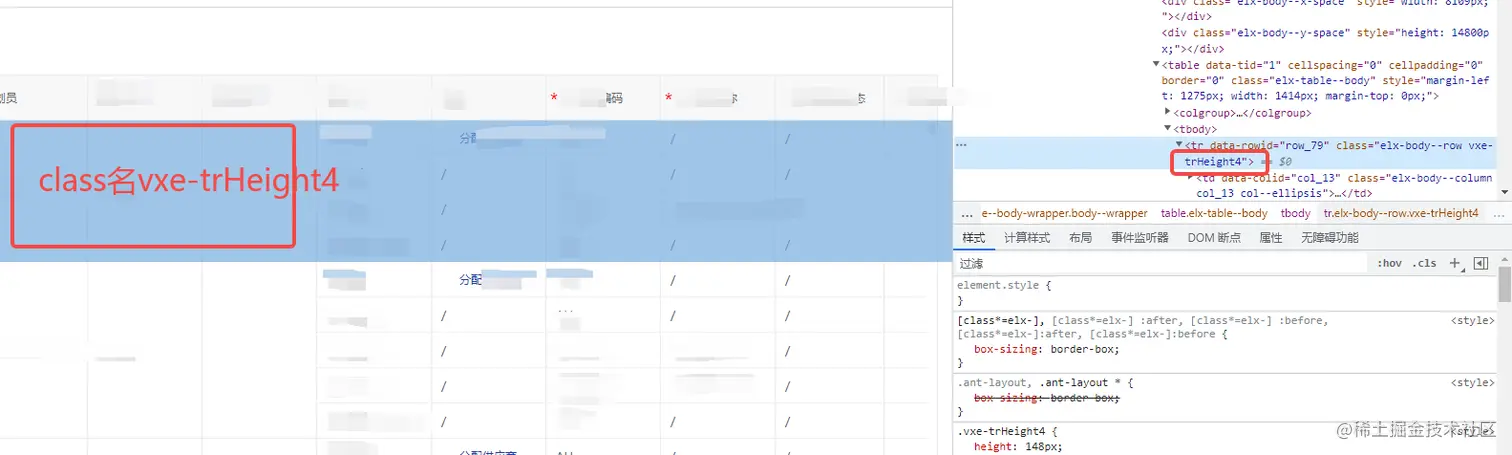
Task: Select the body--wrapper breadcrumb item
Action: [1064, 213]
